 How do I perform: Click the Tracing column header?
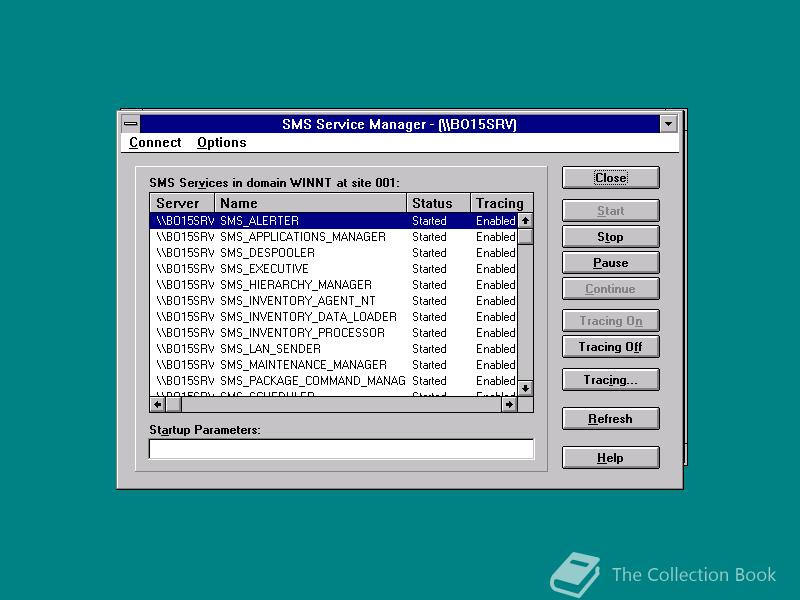[502, 203]
